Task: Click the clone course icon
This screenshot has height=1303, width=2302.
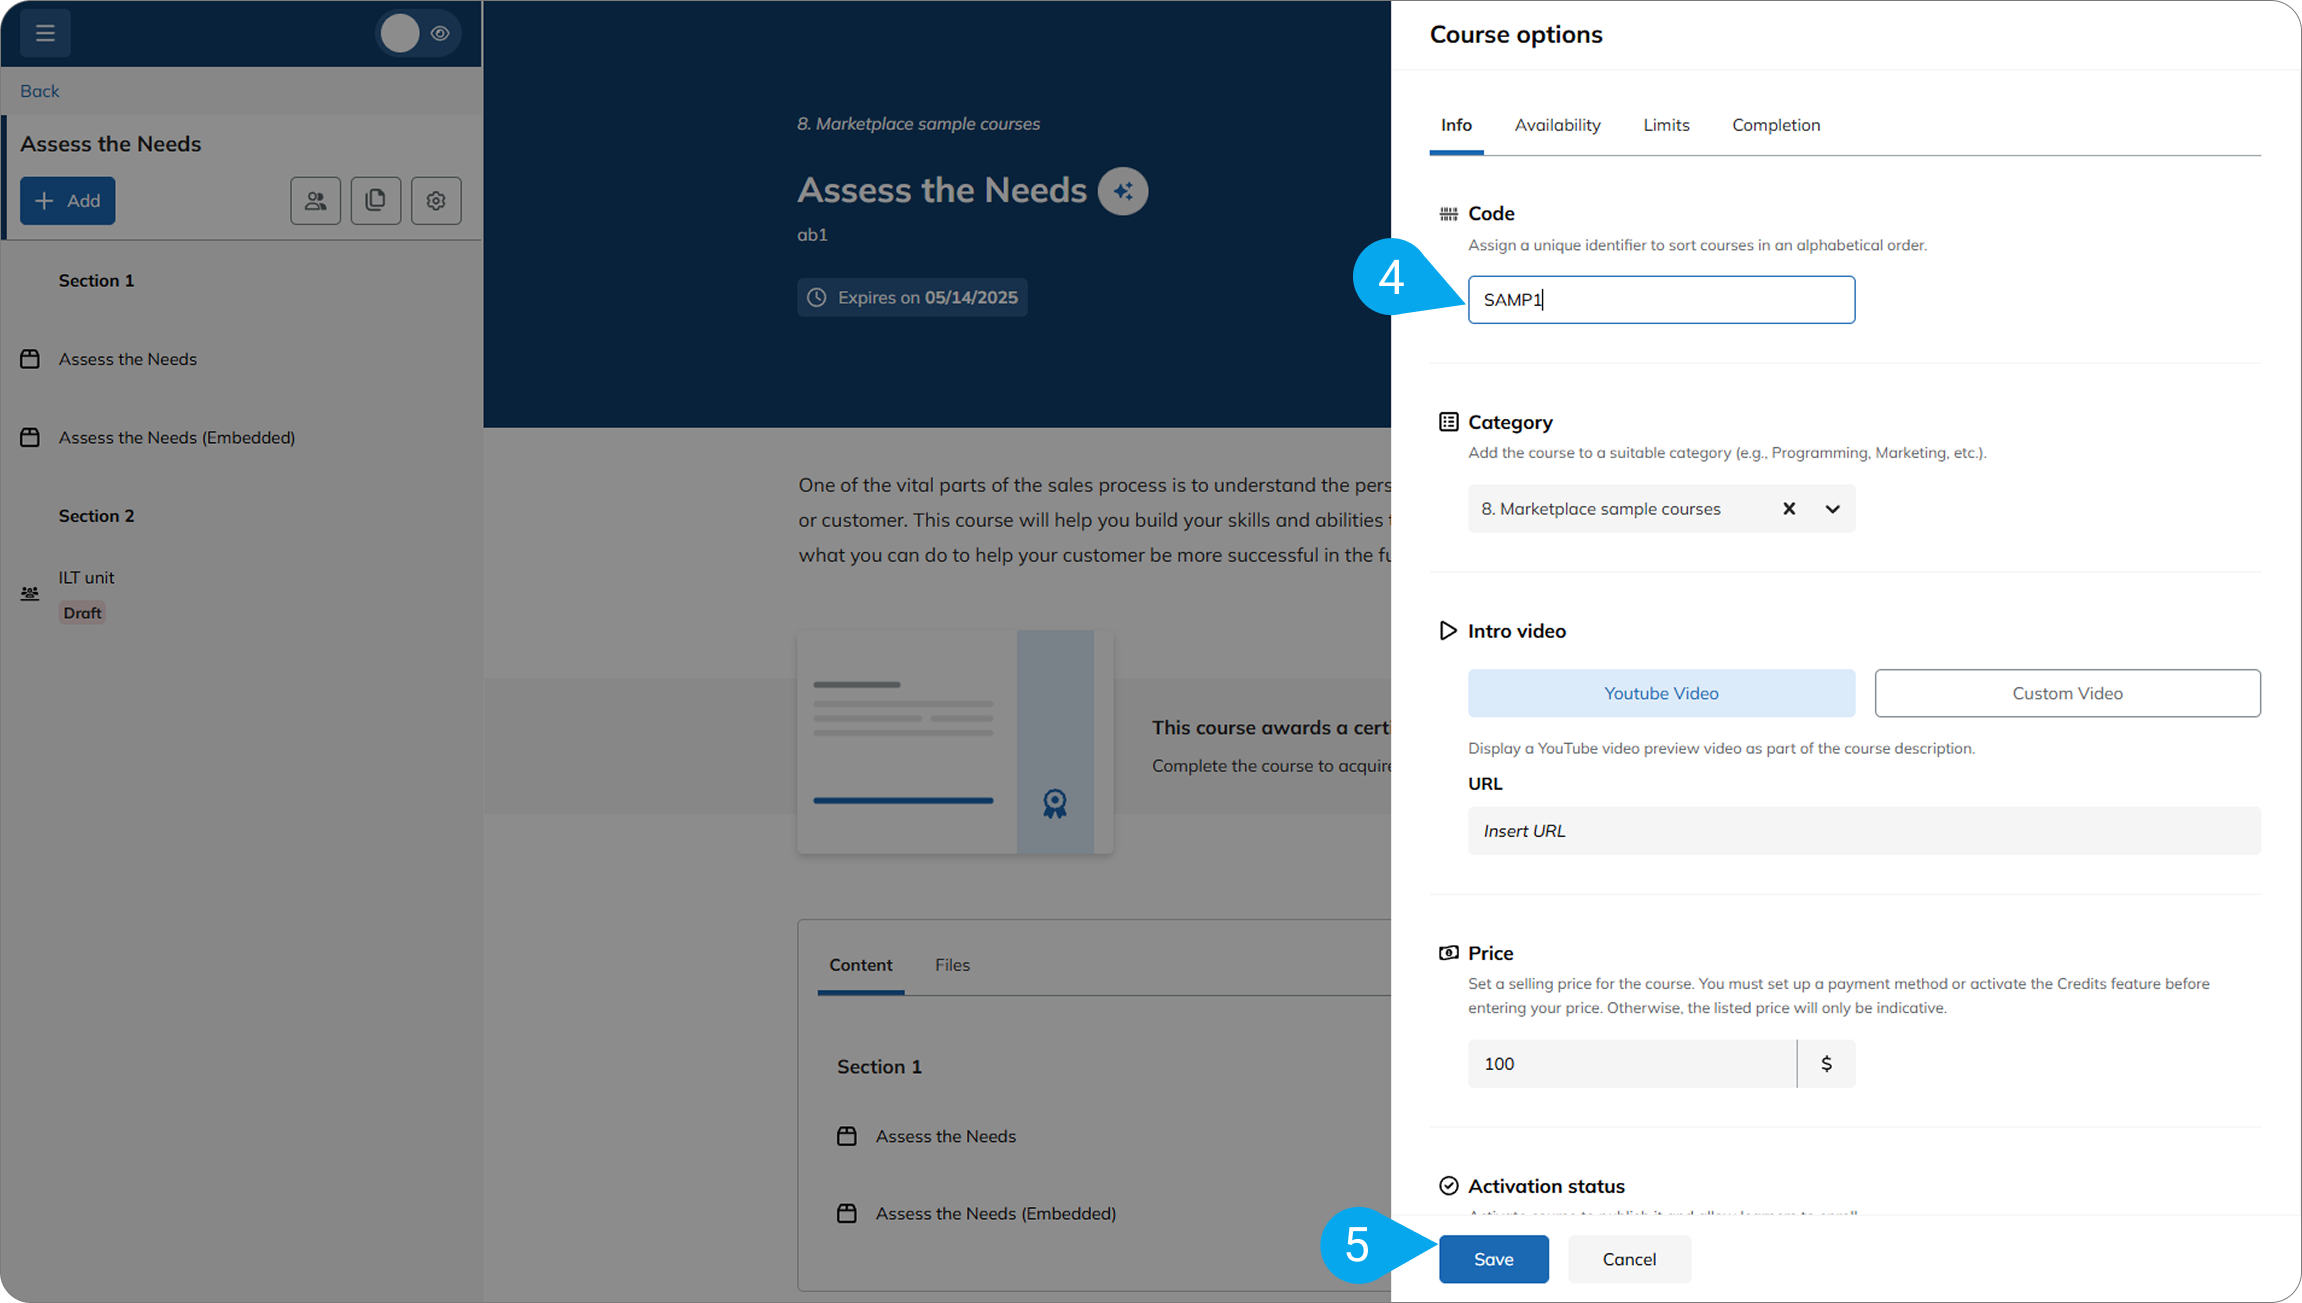Action: [x=376, y=201]
